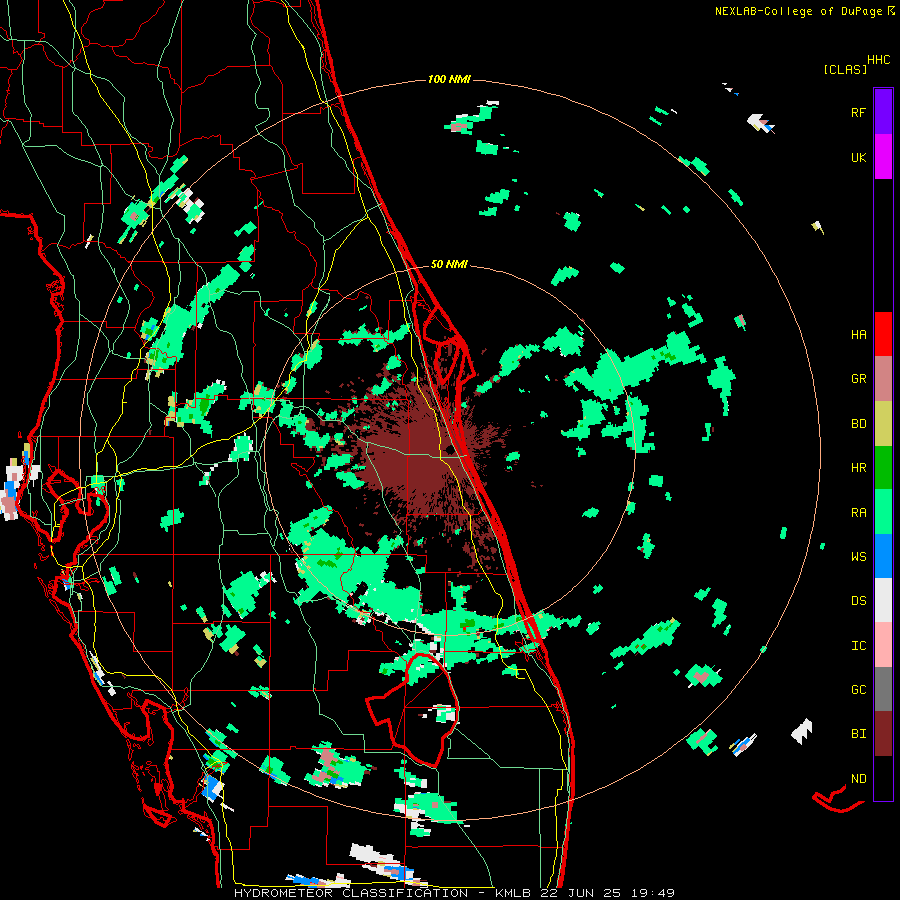Click the NEXLAB-College of DuPage credit
This screenshot has height=900, width=900.
pos(805,11)
